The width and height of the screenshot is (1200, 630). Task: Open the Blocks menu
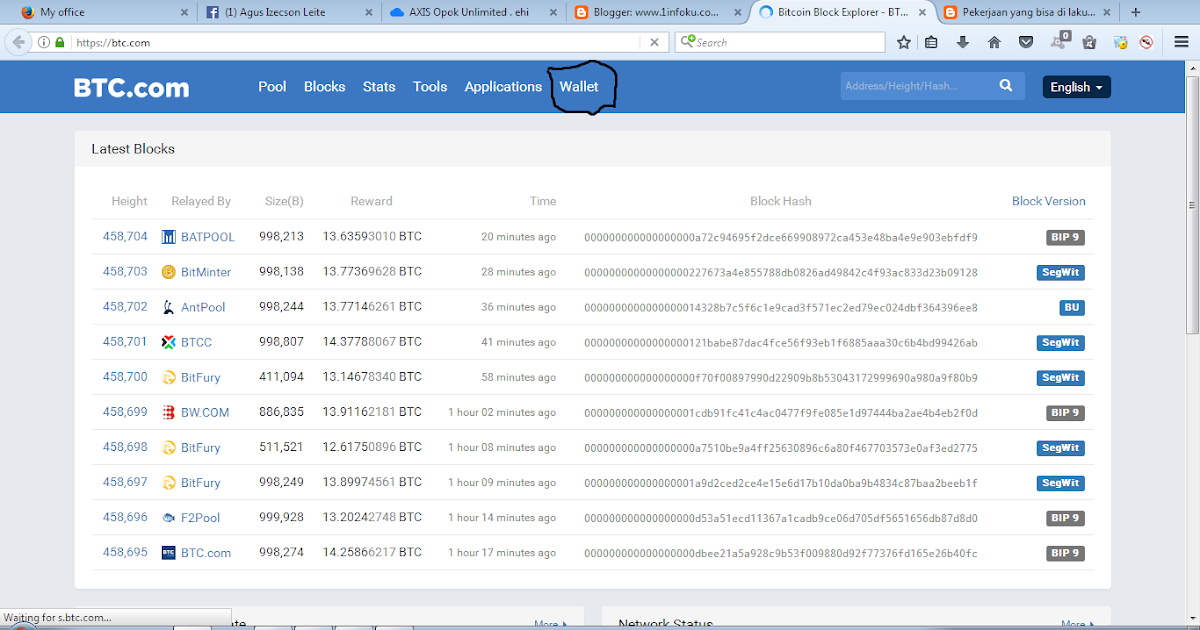click(324, 87)
